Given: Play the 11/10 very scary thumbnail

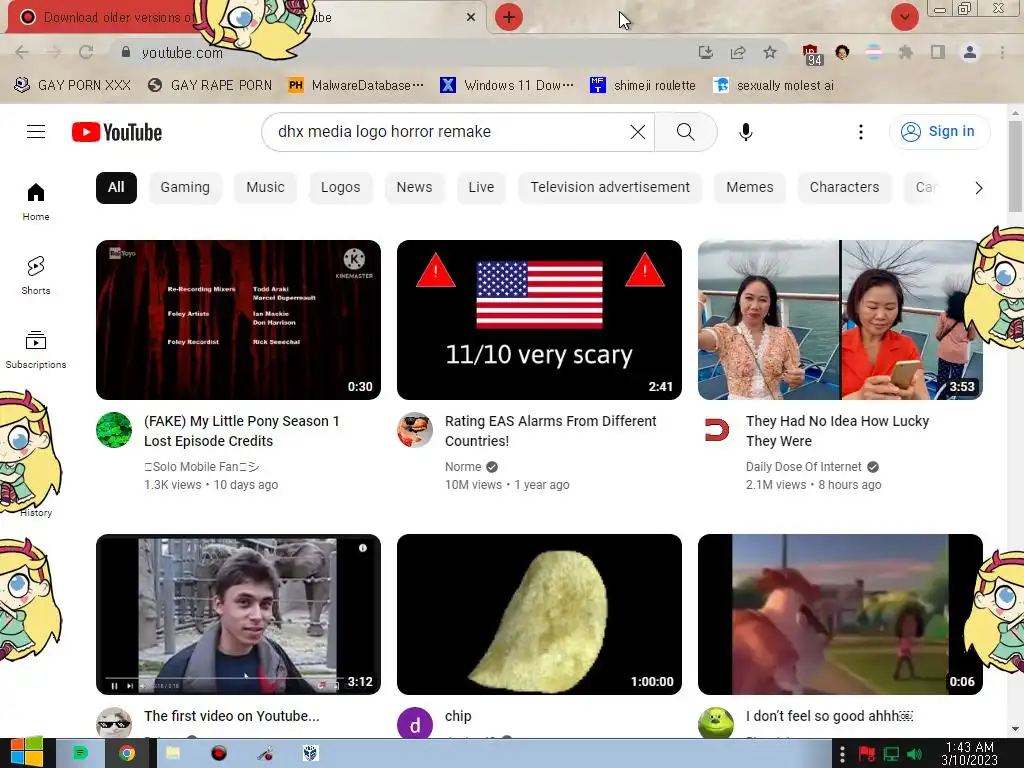Looking at the screenshot, I should coord(539,320).
